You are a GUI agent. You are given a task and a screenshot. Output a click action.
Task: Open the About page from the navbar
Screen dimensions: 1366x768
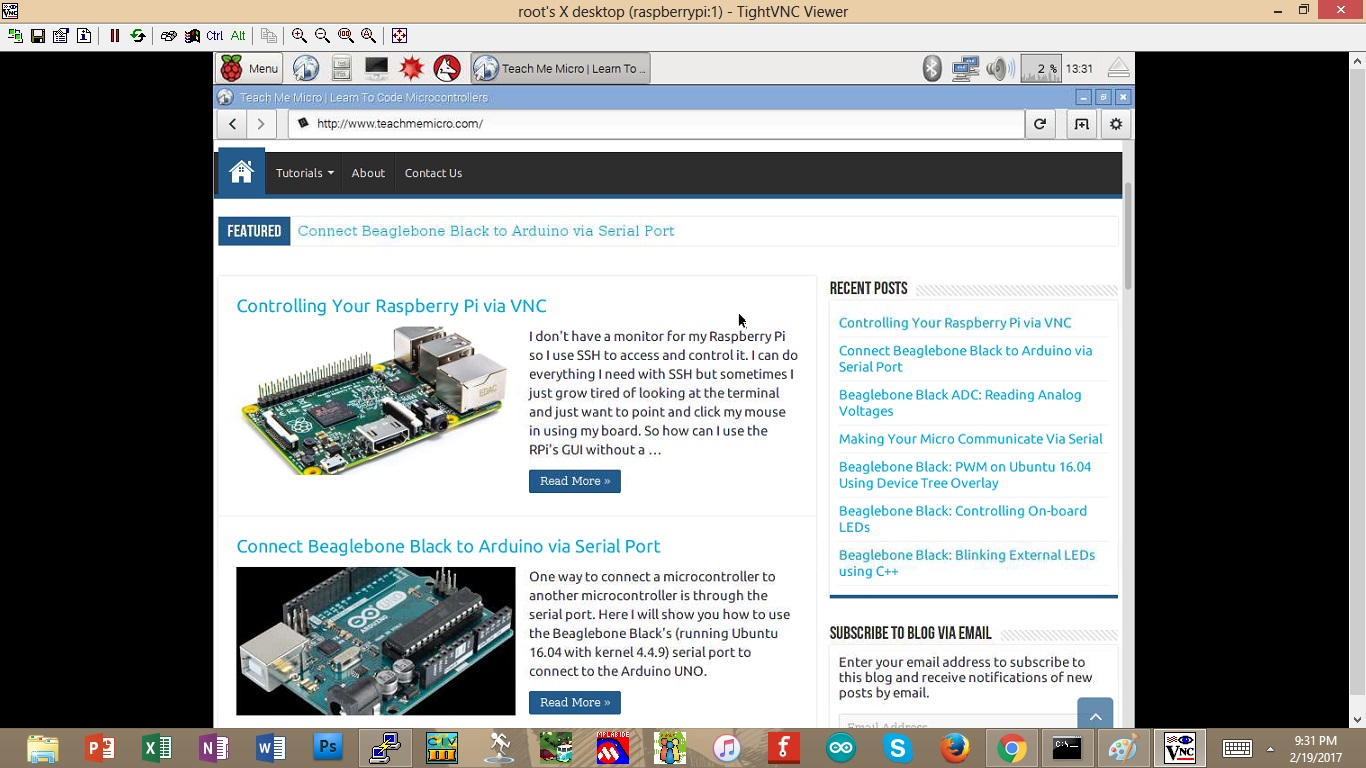click(x=368, y=173)
